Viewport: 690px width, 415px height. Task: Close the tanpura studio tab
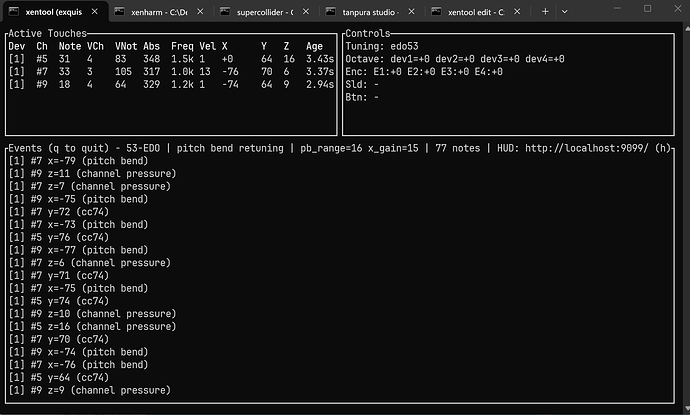[x=411, y=12]
